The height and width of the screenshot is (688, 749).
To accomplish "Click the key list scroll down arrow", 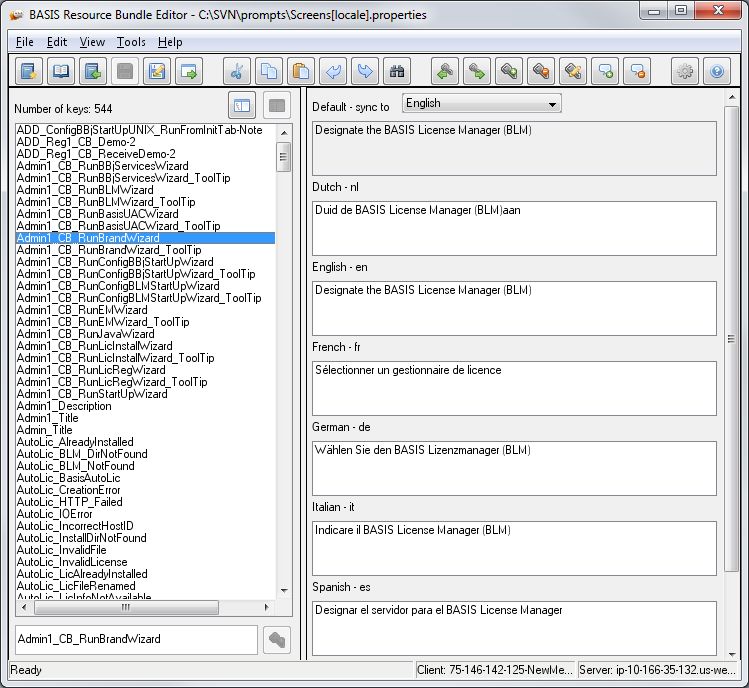I will 284,591.
